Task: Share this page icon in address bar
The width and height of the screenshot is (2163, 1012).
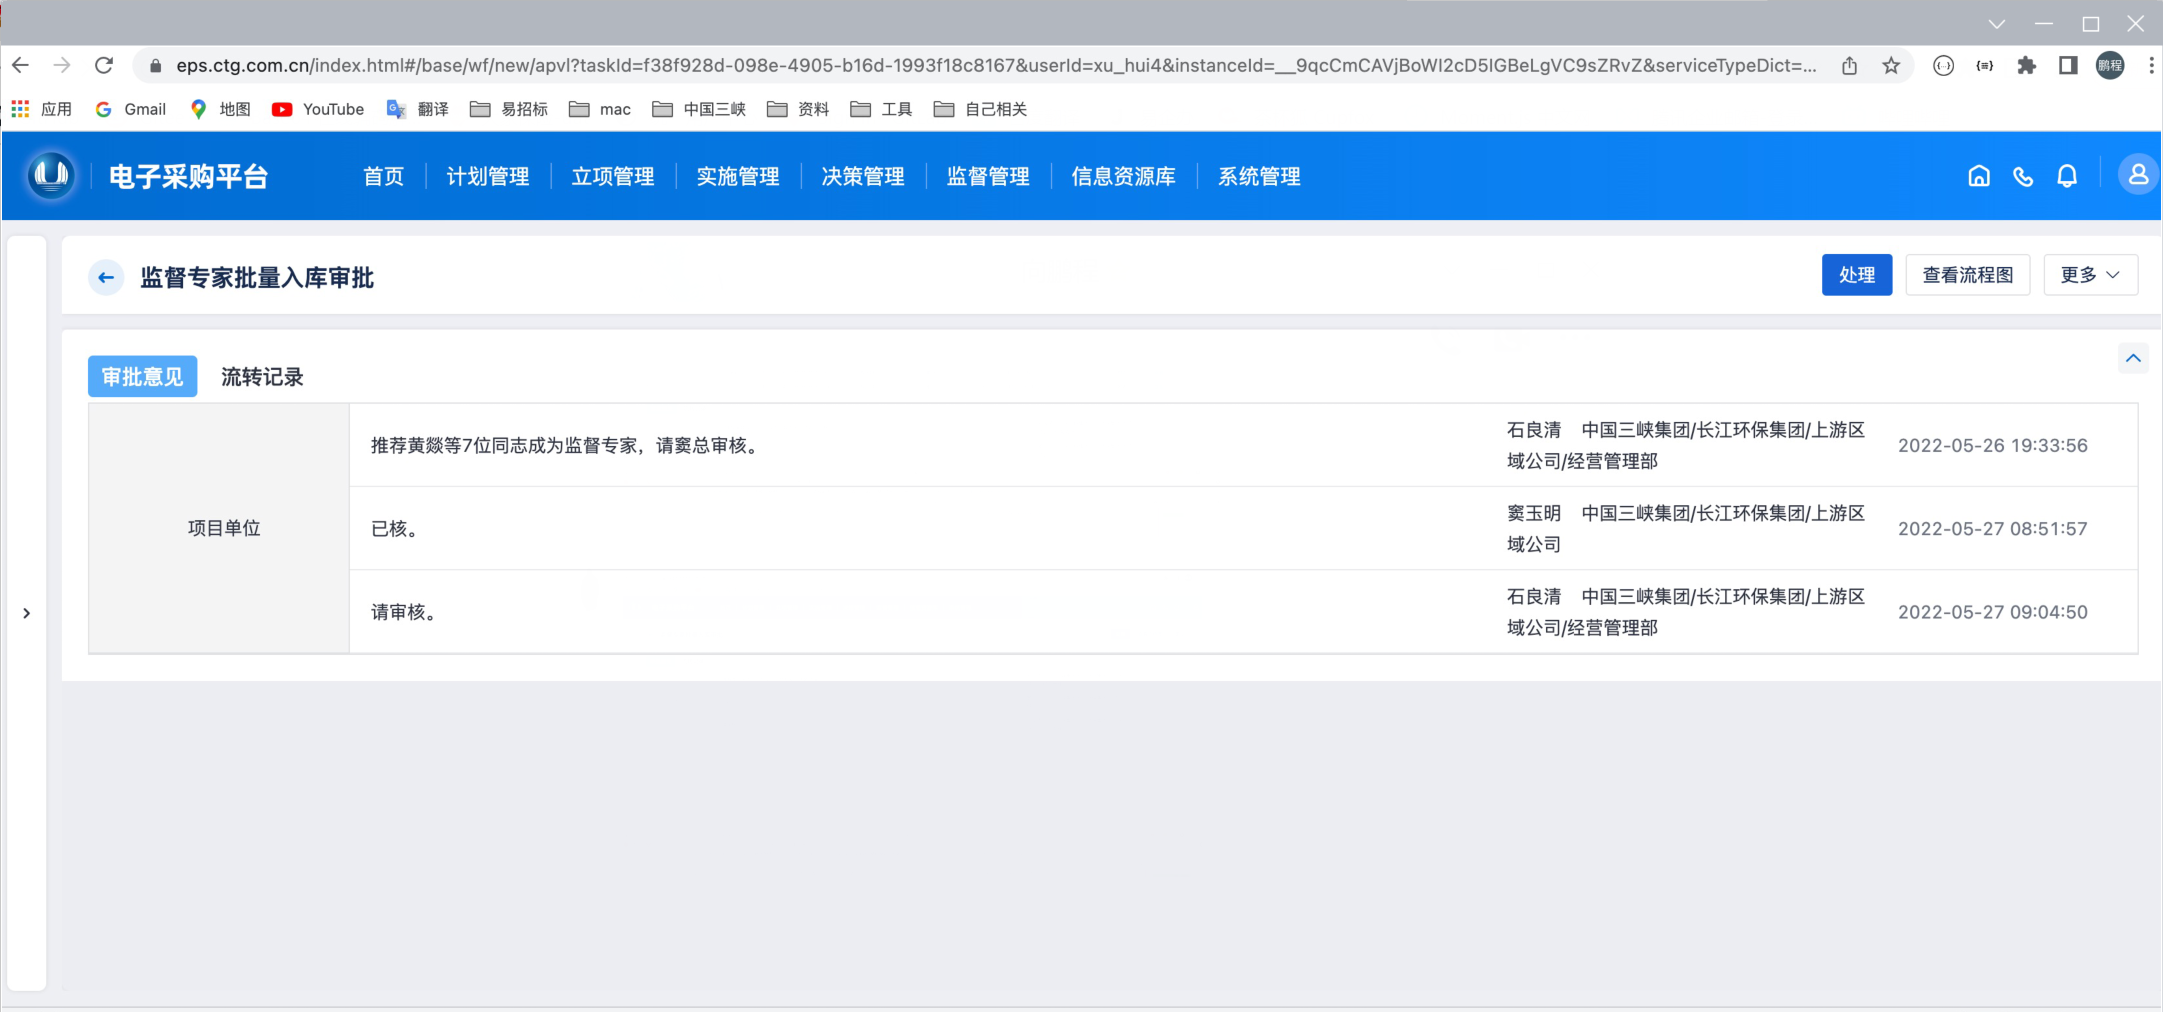Action: tap(1849, 65)
